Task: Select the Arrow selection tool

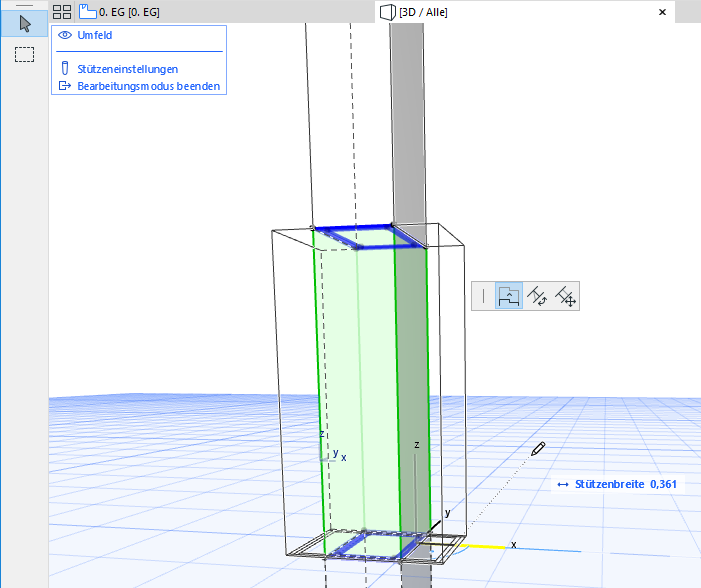Action: click(x=25, y=24)
